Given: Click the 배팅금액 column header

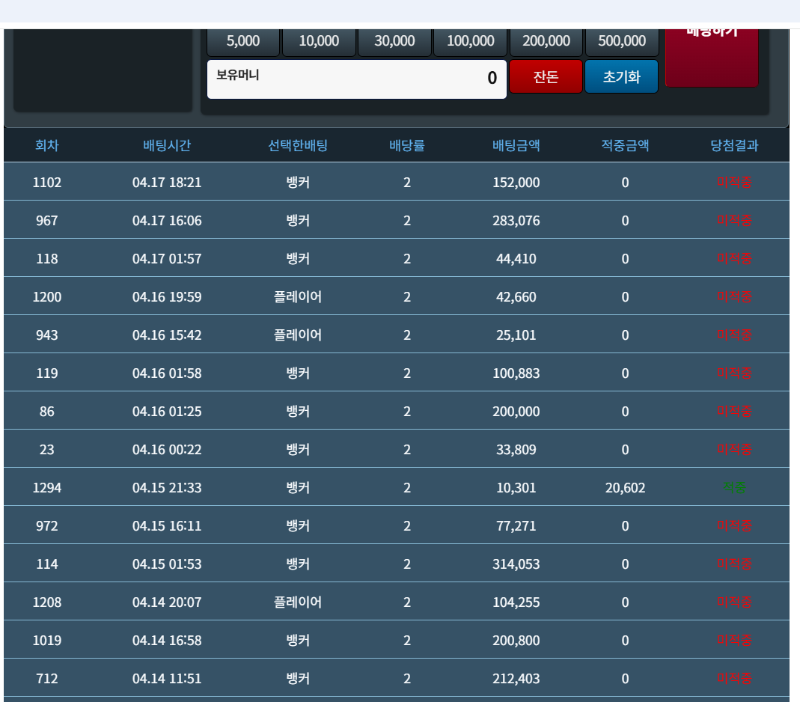Looking at the screenshot, I should [x=517, y=145].
